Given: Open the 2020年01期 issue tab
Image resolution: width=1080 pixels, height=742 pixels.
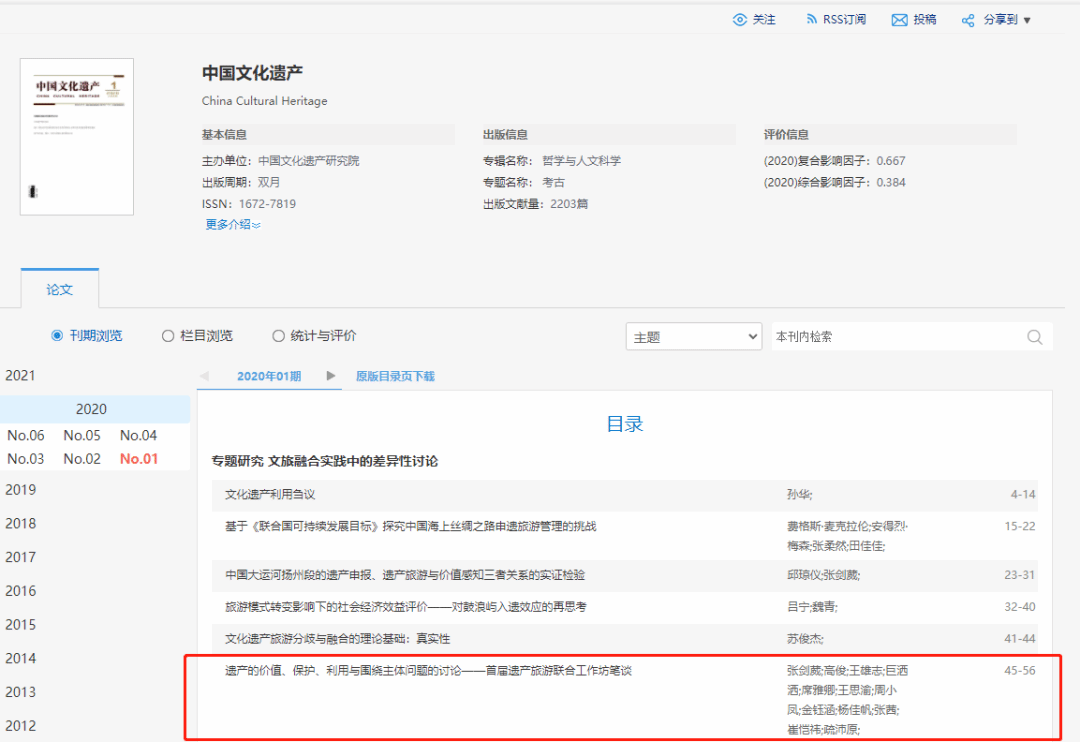Looking at the screenshot, I should [x=268, y=376].
